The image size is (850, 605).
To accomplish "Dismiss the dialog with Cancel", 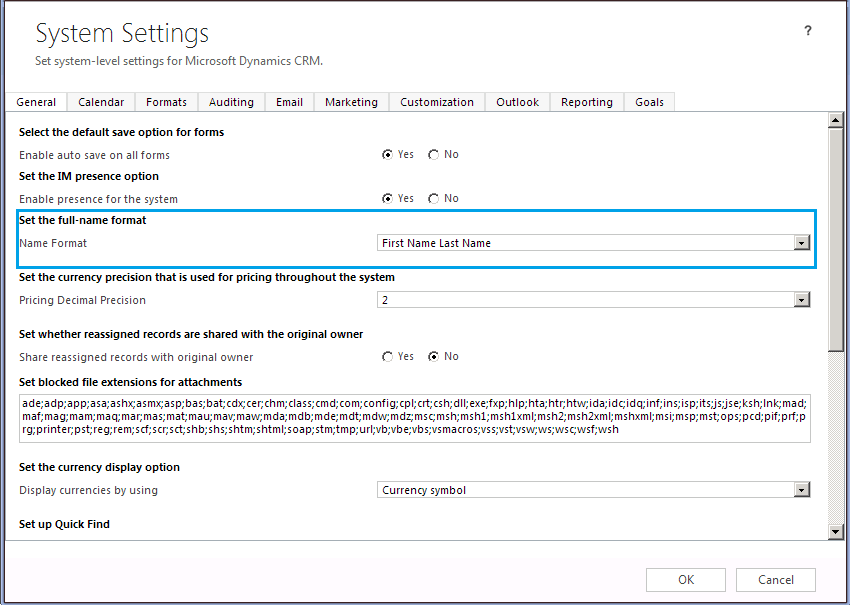I will pos(776,579).
